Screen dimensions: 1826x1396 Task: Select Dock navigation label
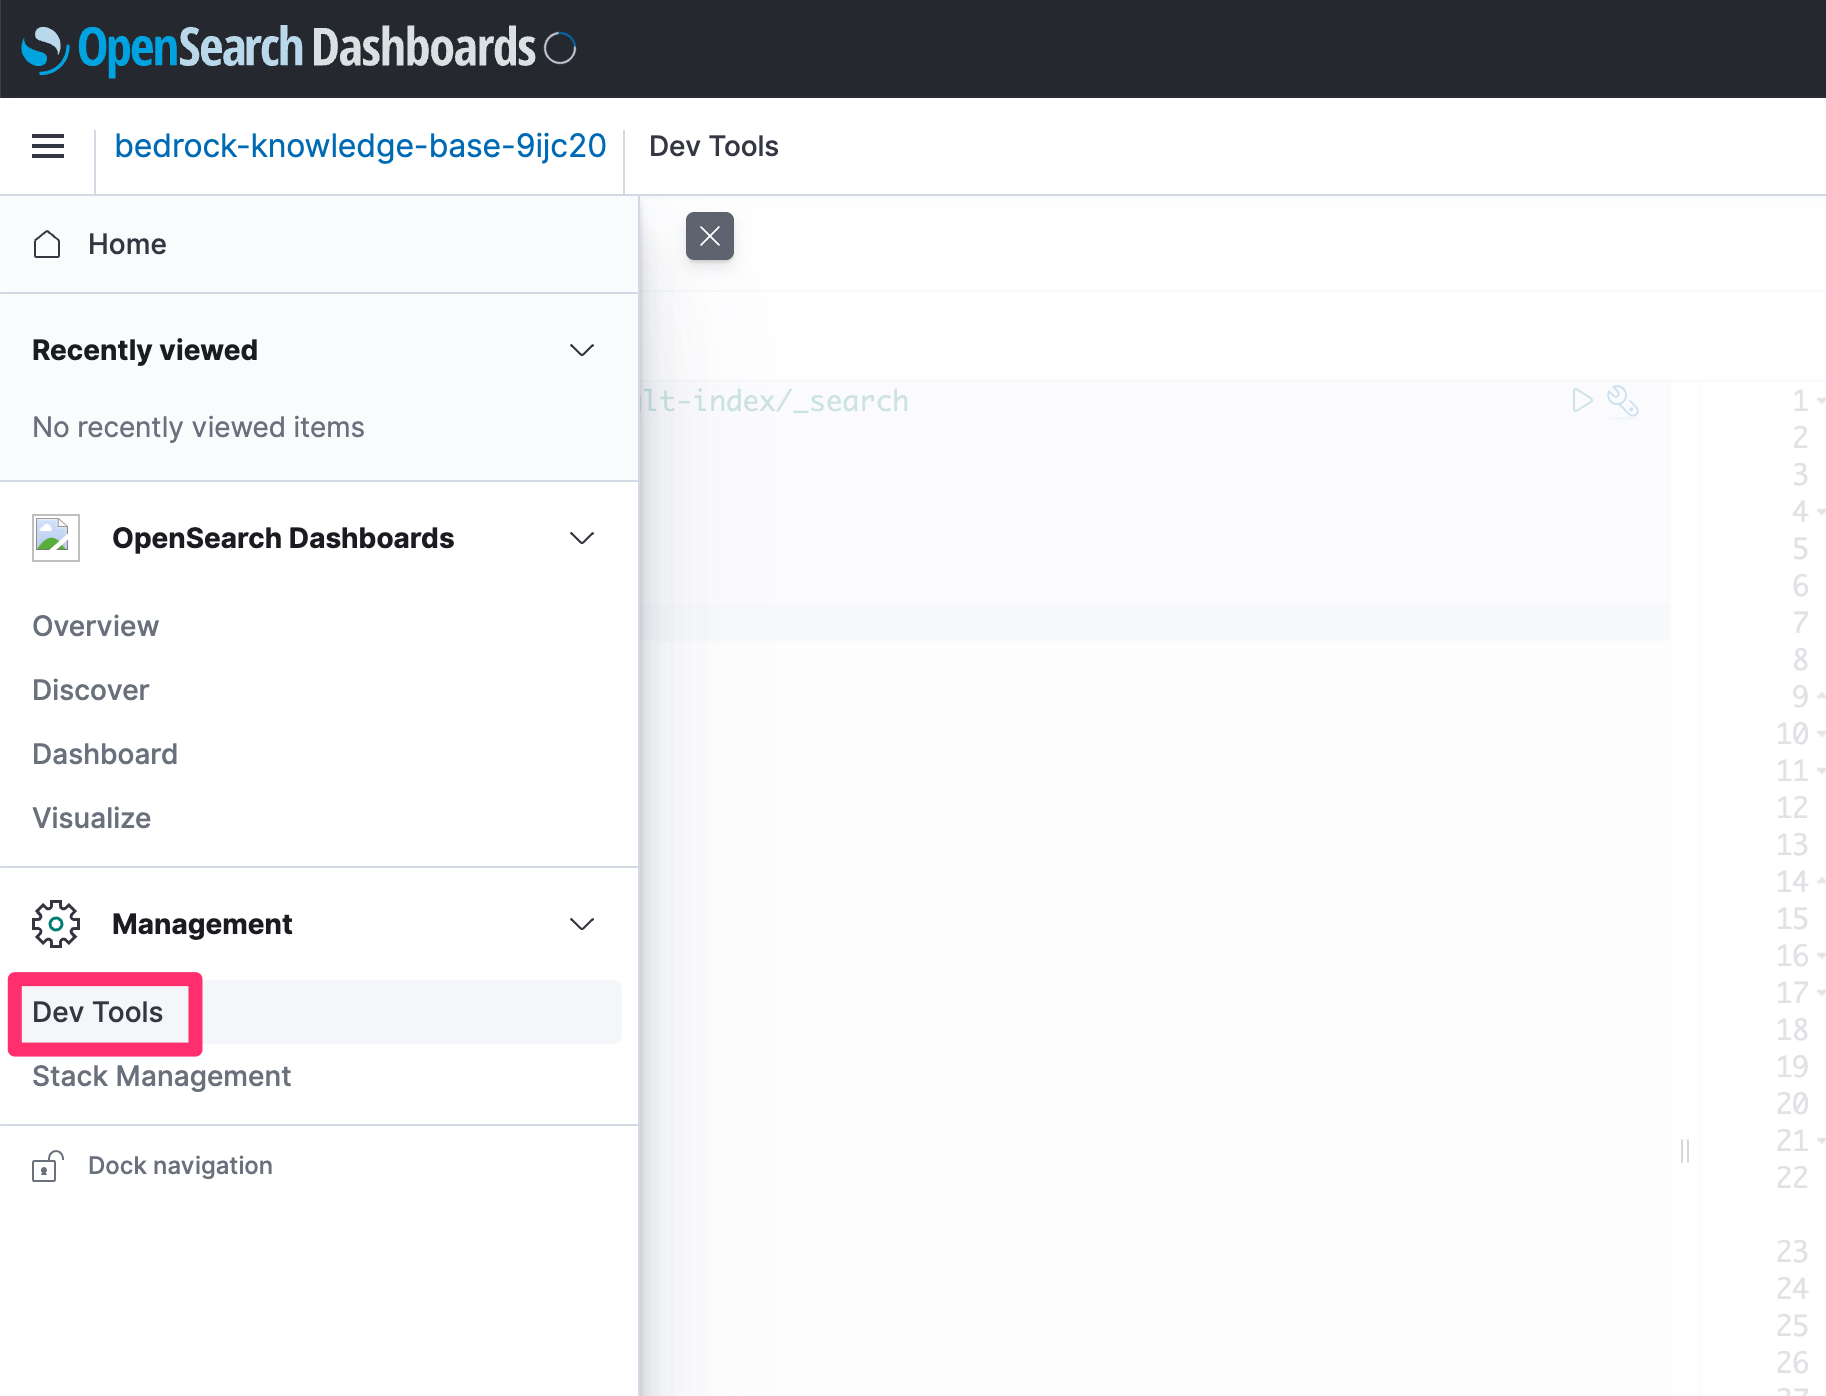click(180, 1166)
